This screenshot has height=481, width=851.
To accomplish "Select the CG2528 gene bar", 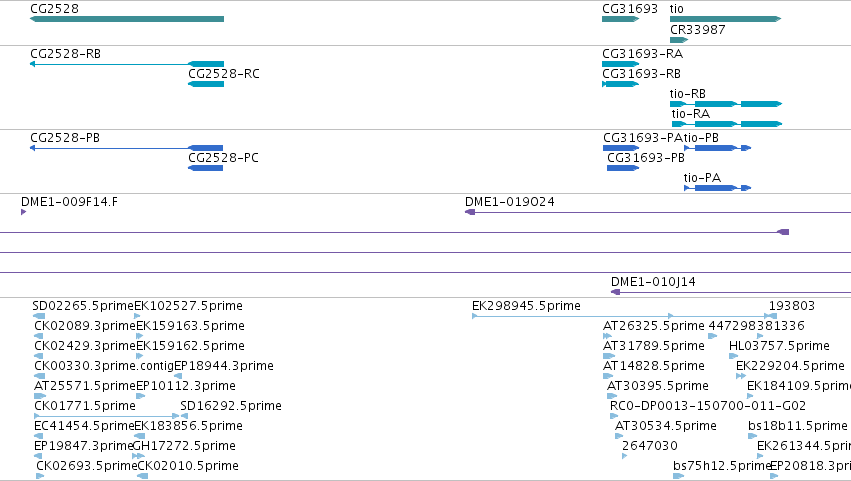I will point(127,19).
